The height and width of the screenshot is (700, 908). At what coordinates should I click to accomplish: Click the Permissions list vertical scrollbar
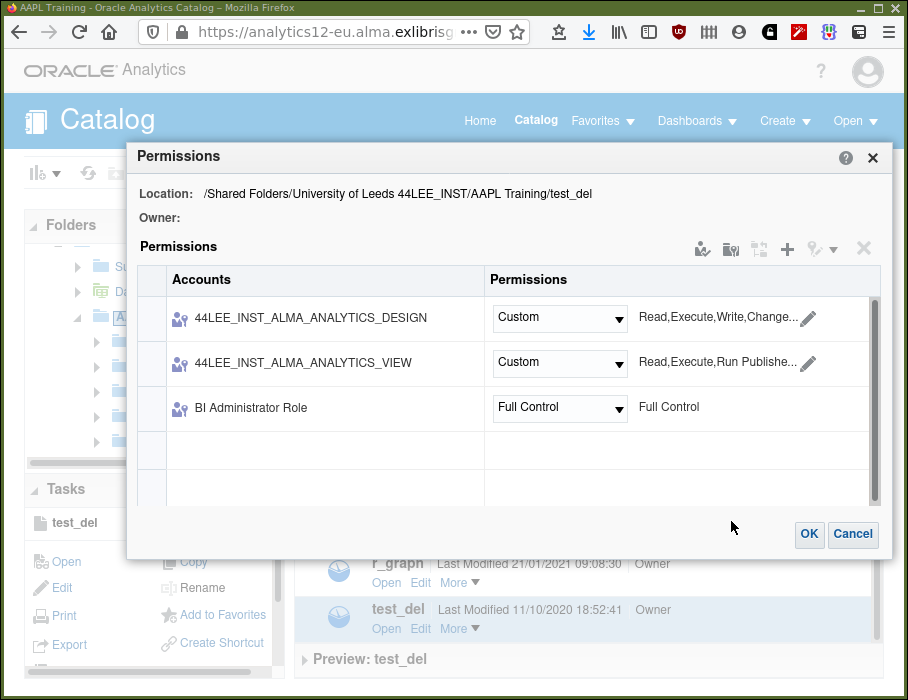click(x=874, y=401)
